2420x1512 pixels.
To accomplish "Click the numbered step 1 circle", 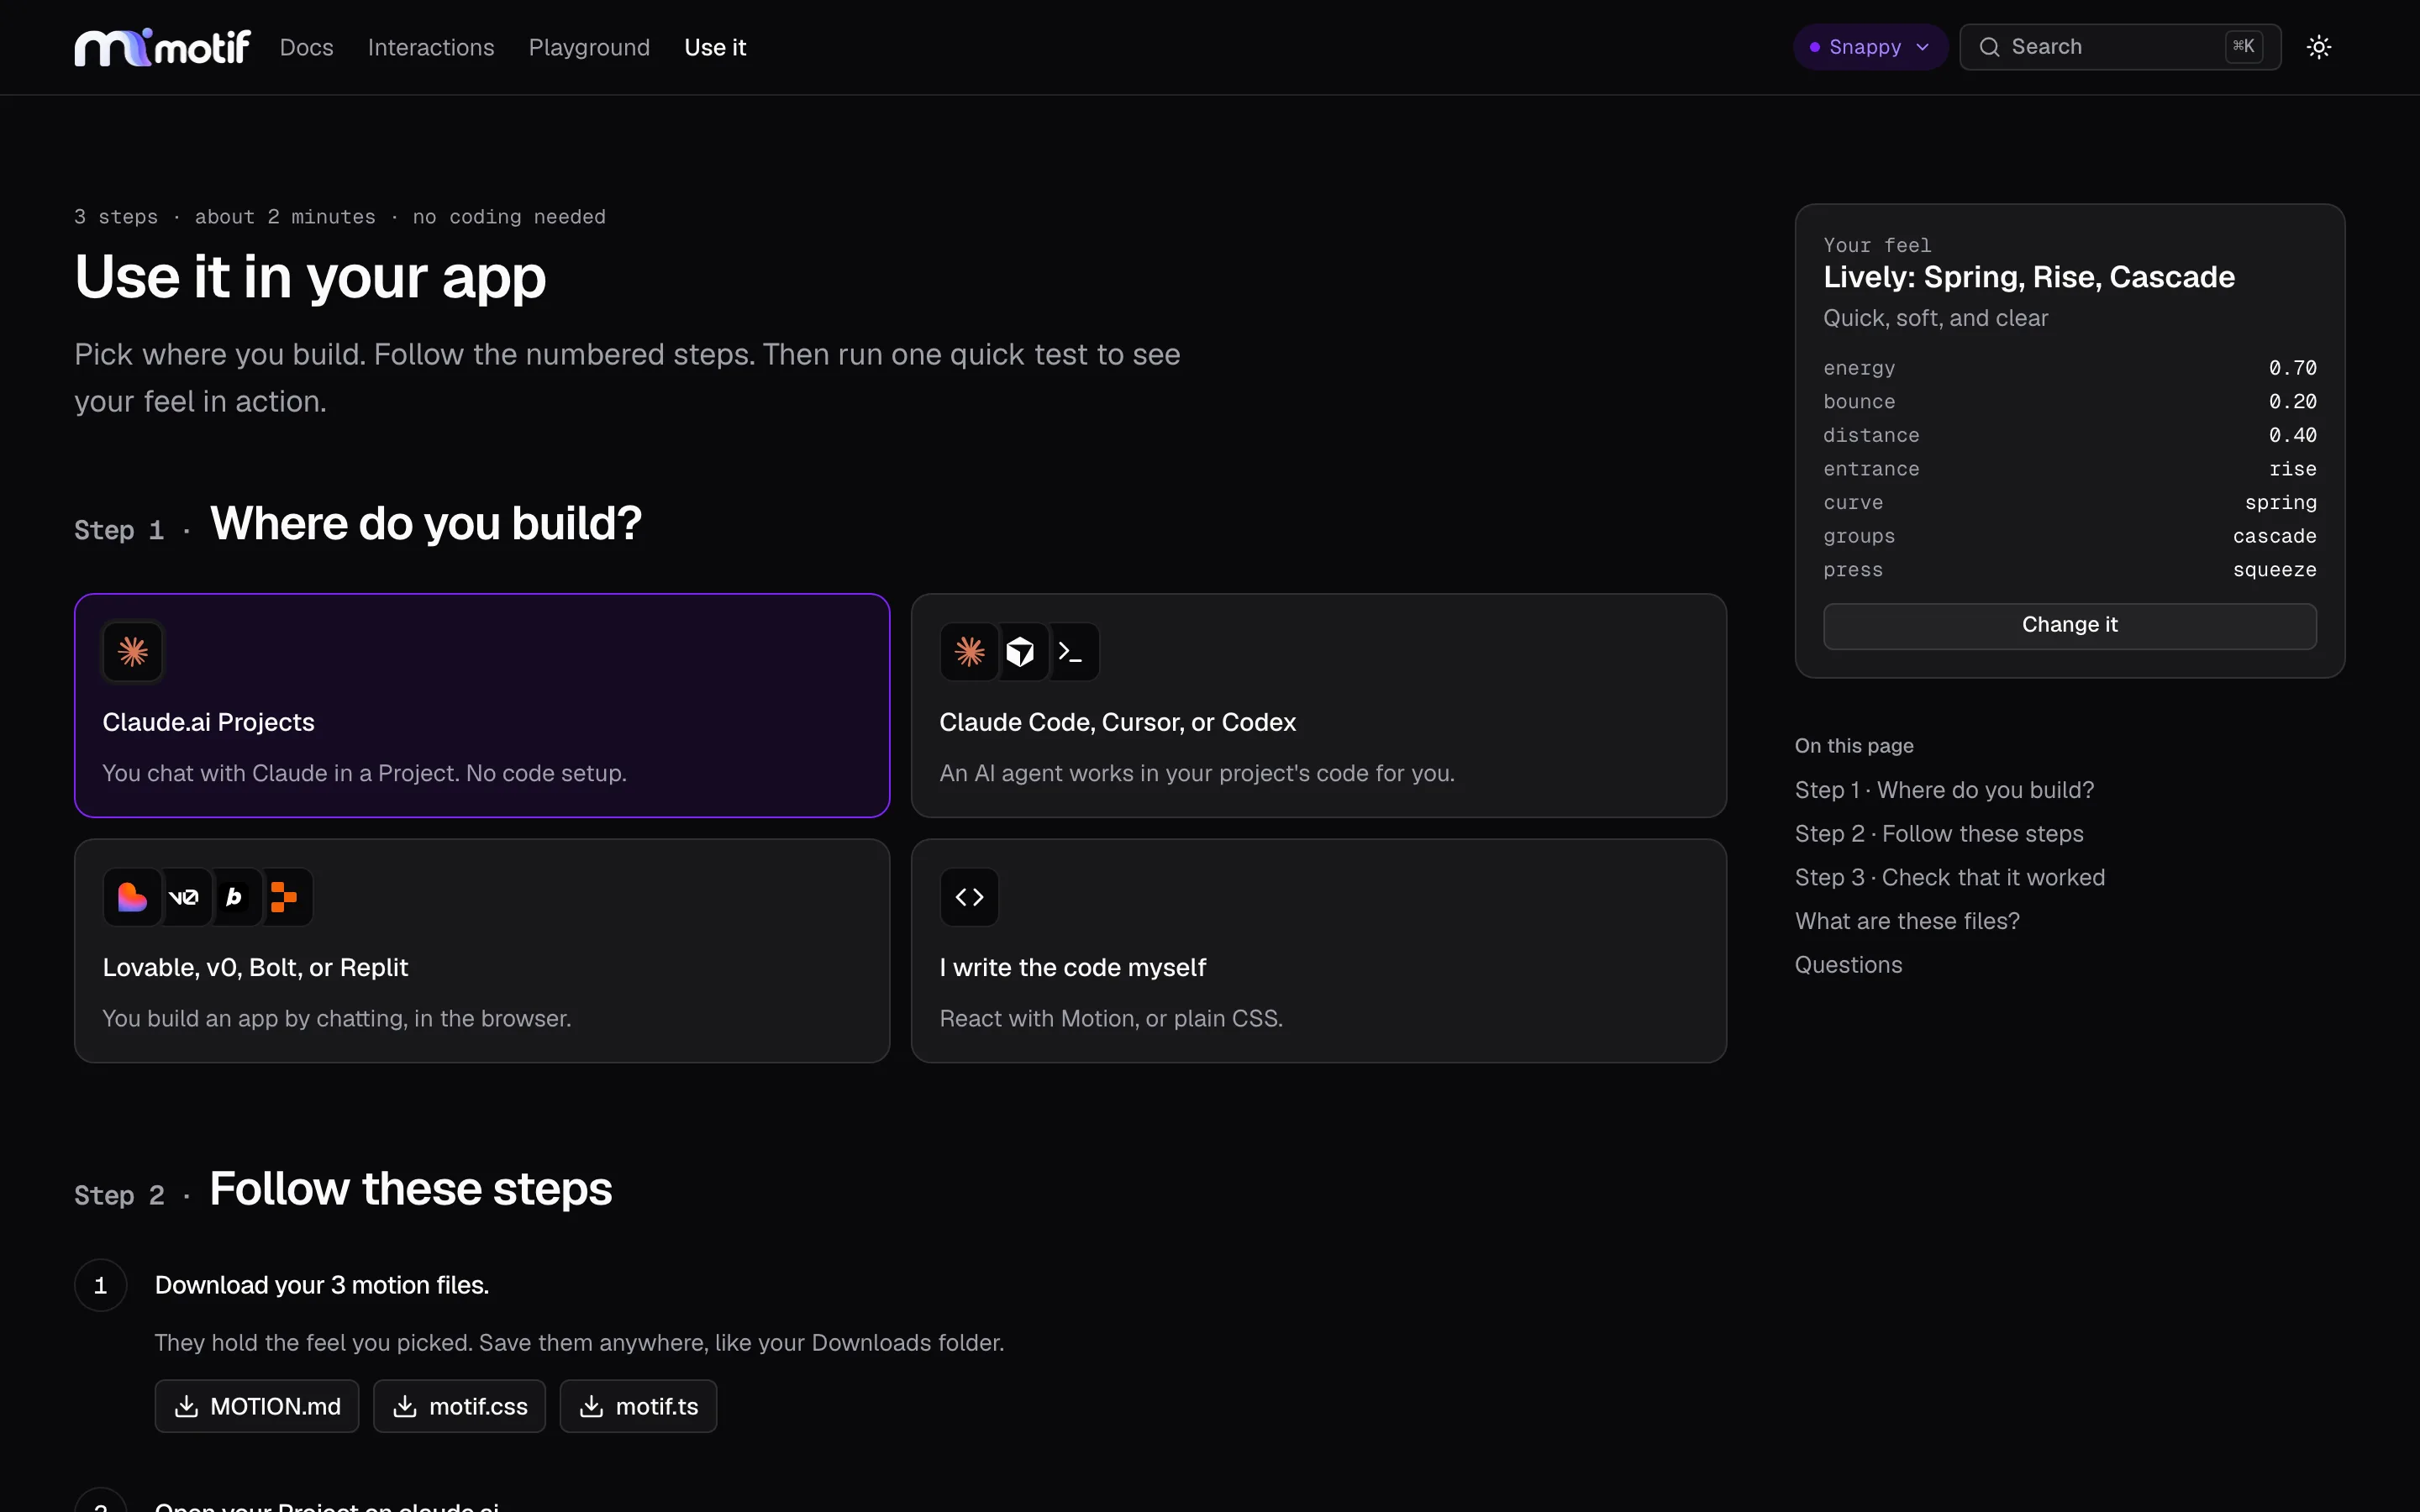I will [x=101, y=1285].
